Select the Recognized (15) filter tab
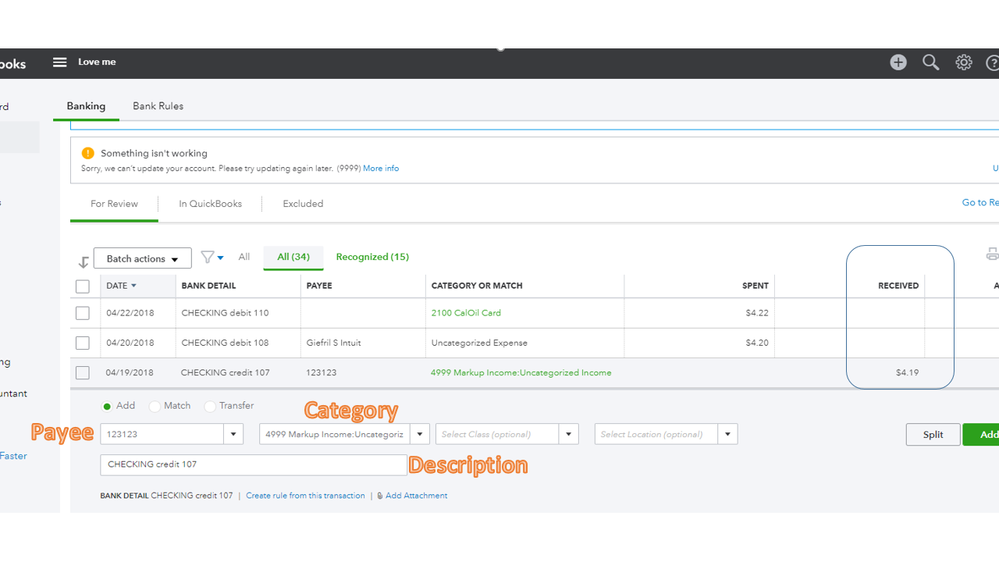 [372, 257]
